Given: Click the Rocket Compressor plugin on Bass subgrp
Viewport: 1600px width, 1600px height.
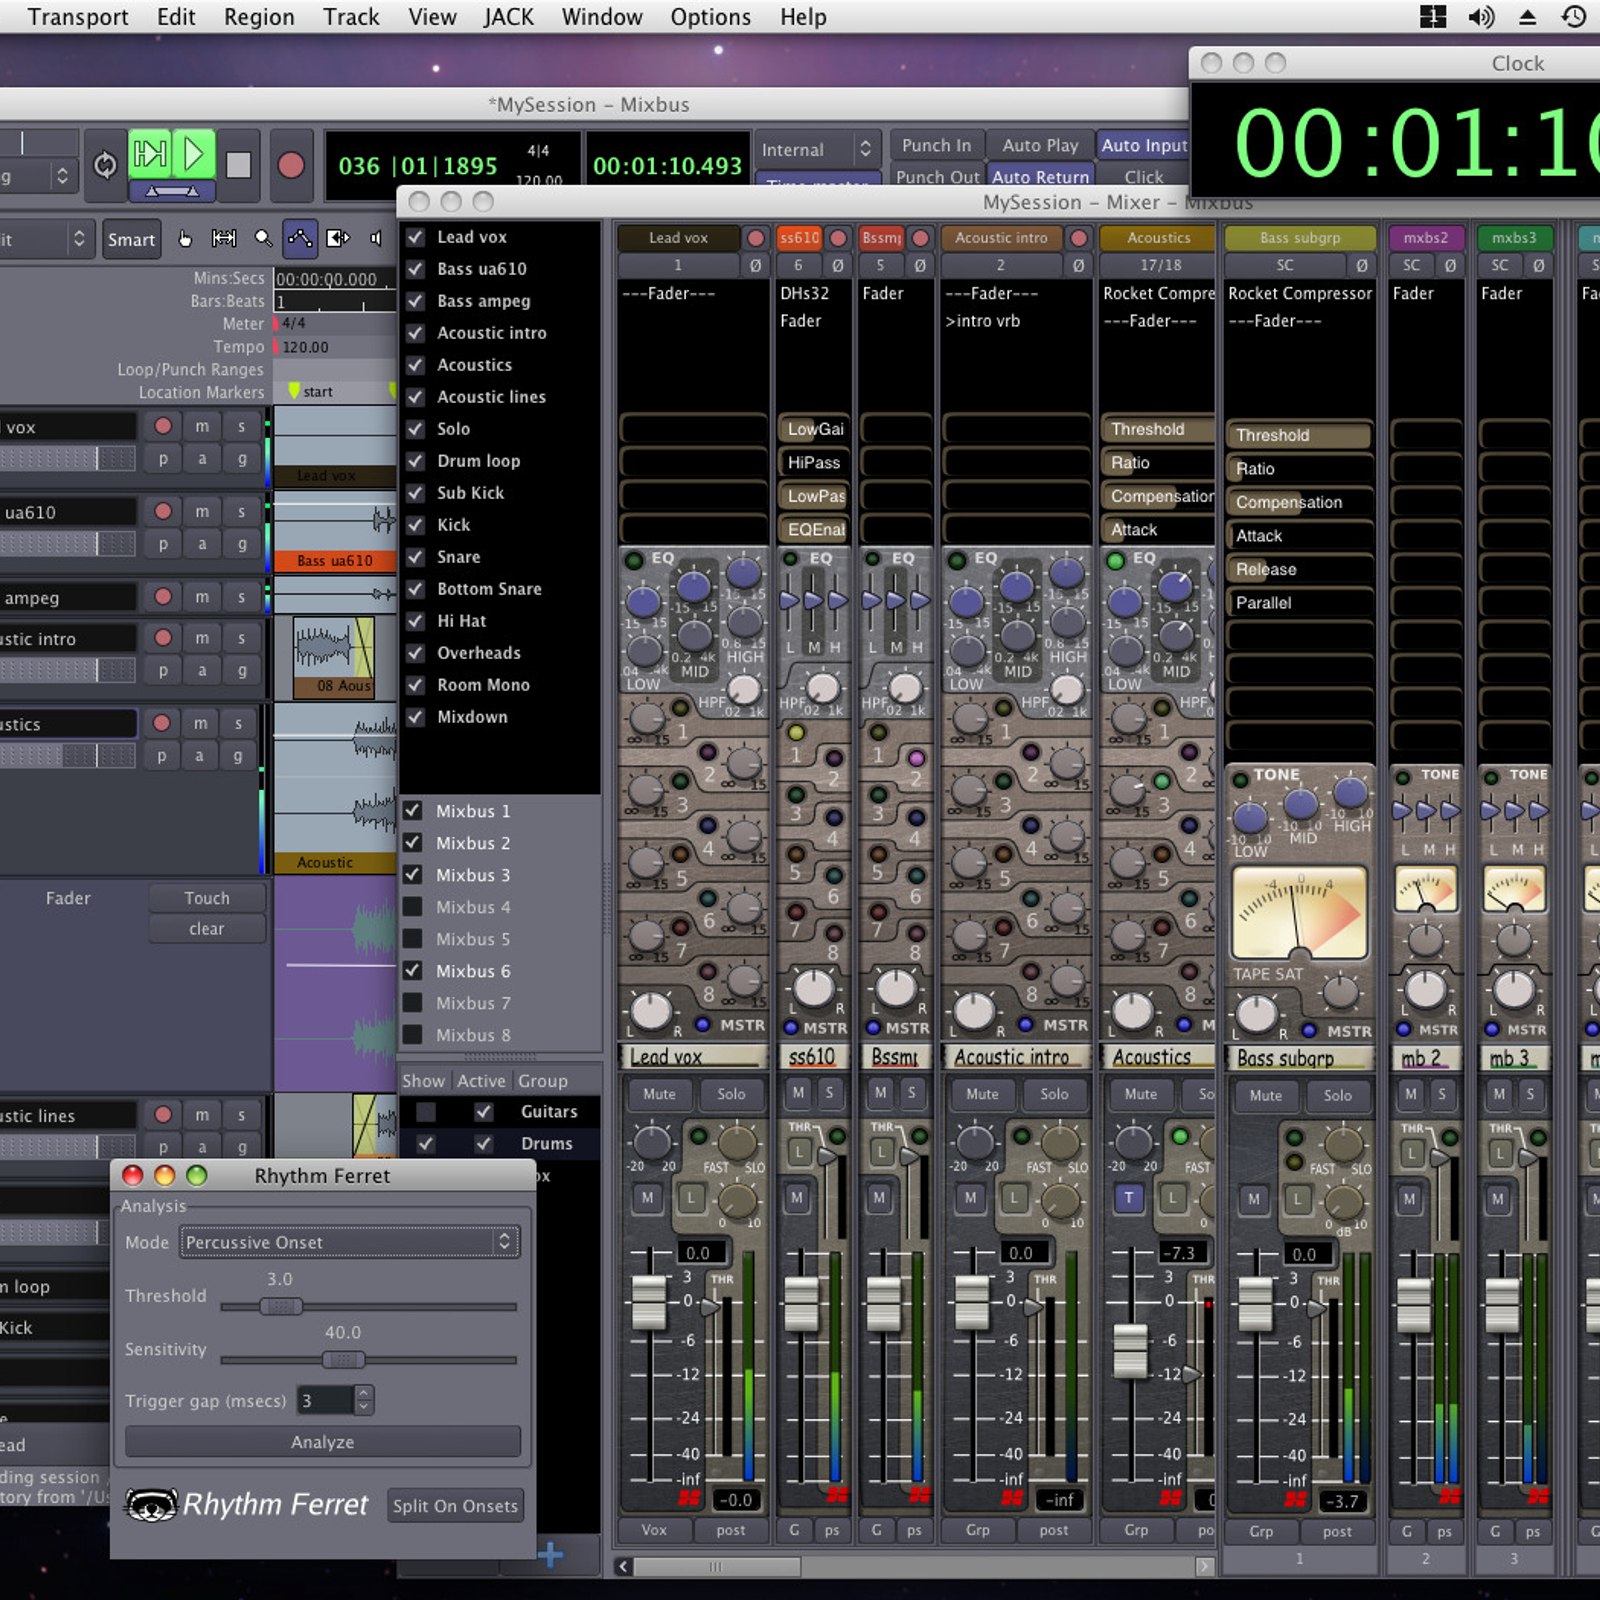Looking at the screenshot, I should click(x=1299, y=293).
